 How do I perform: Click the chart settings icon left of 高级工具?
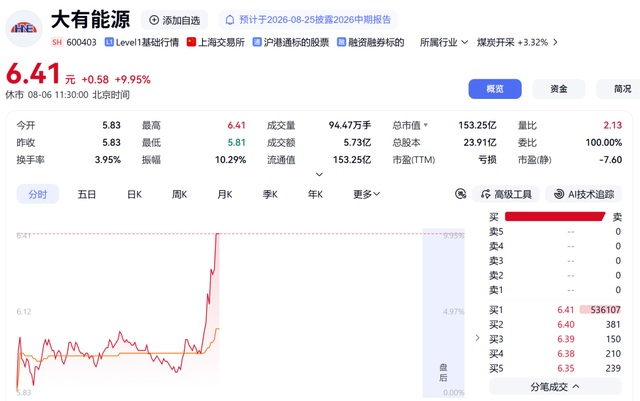pyautogui.click(x=460, y=194)
